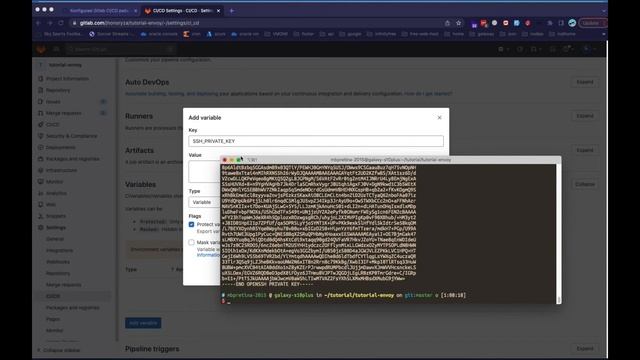
Task: Bookmark page with the star icon
Action: coord(458,23)
